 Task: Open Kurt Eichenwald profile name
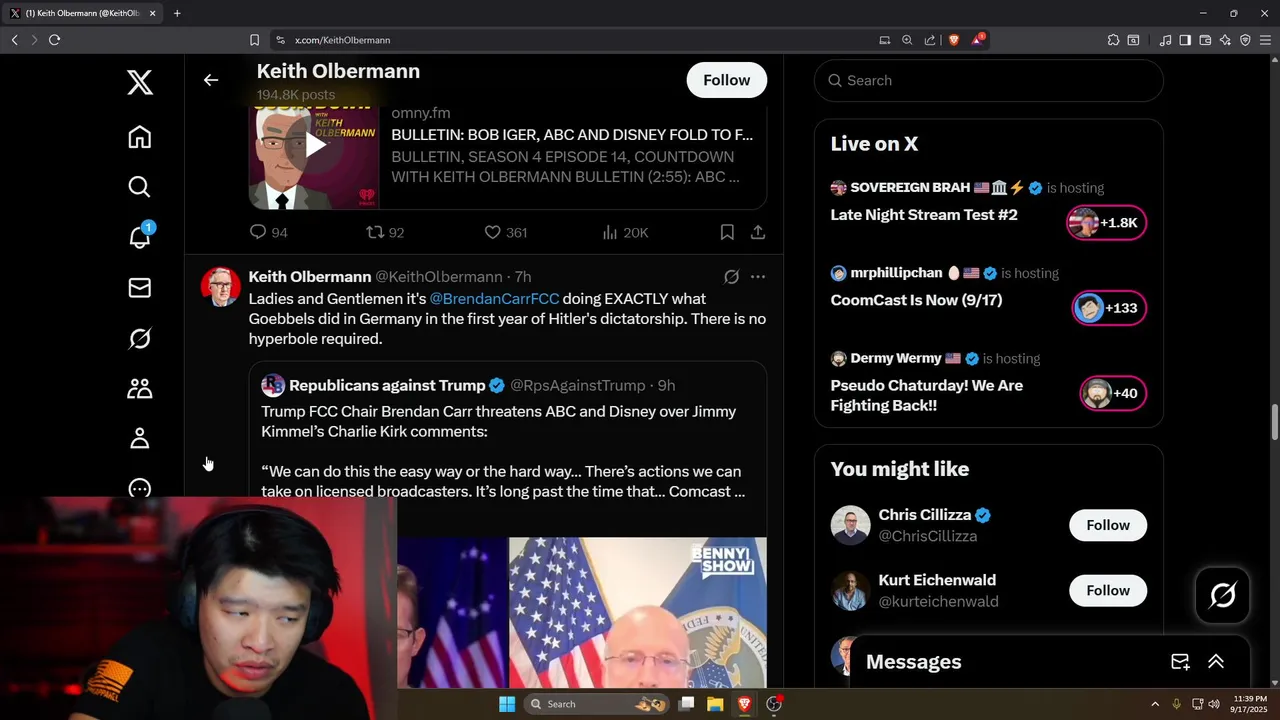(937, 580)
